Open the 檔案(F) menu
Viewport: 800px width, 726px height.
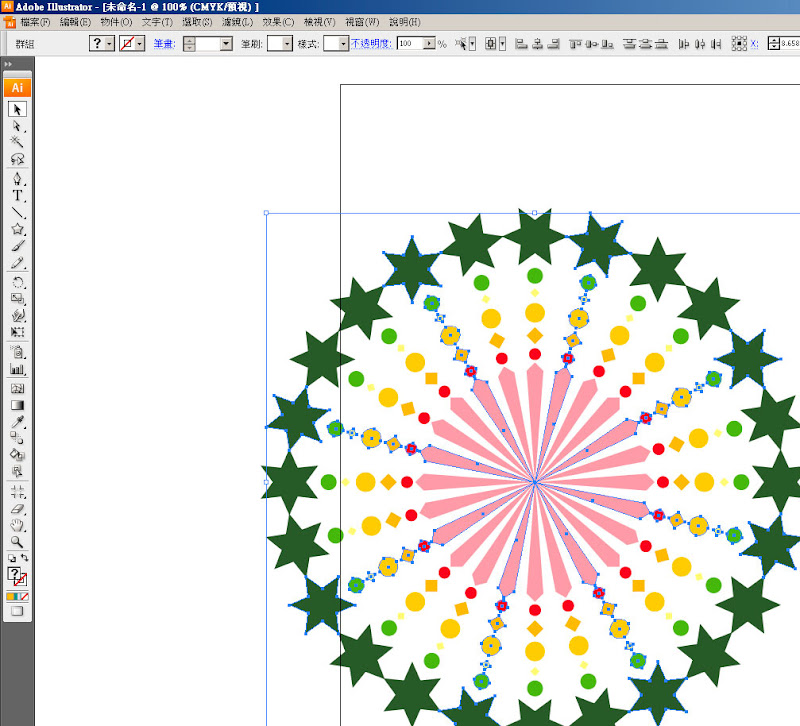35,22
